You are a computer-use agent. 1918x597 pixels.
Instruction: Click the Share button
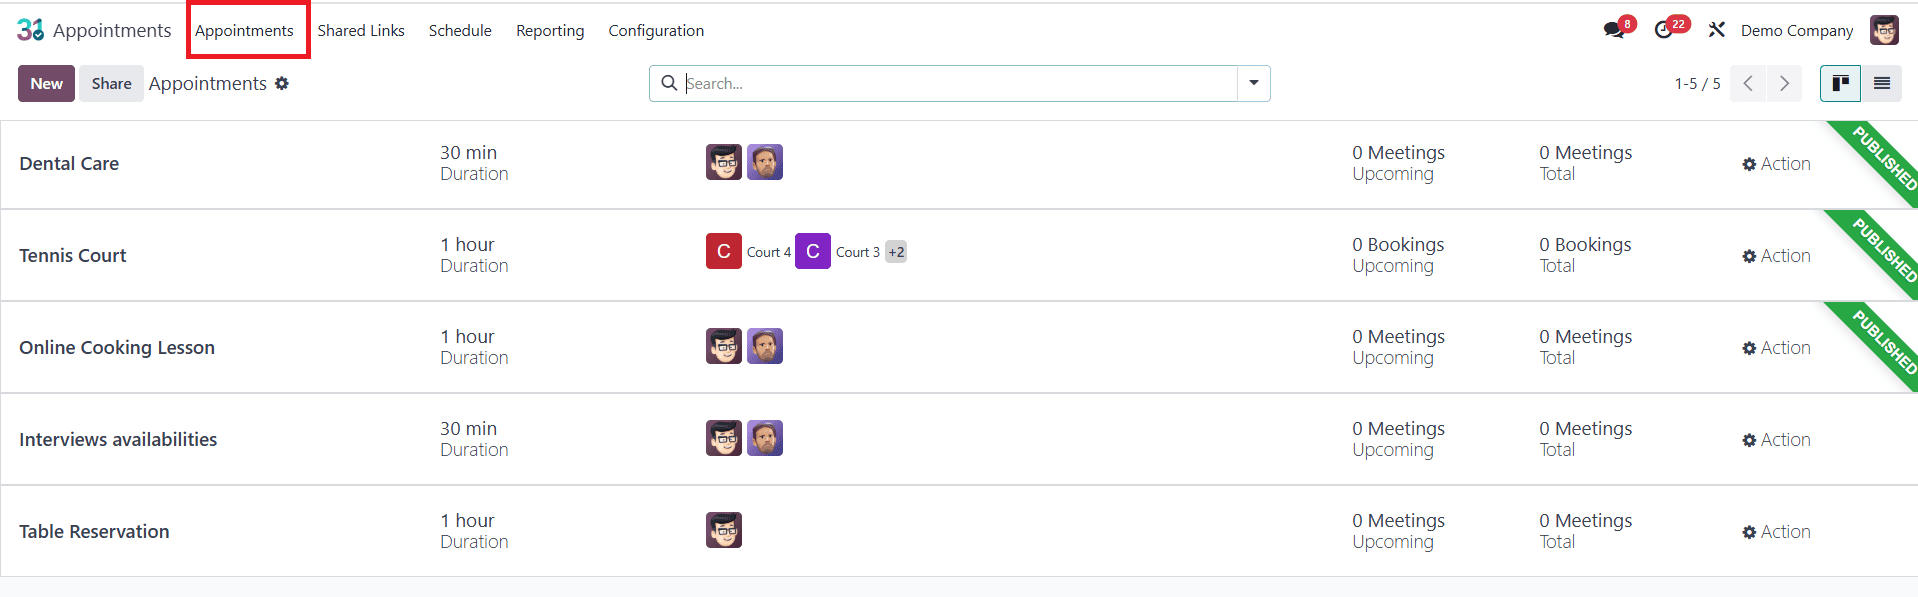tap(111, 83)
